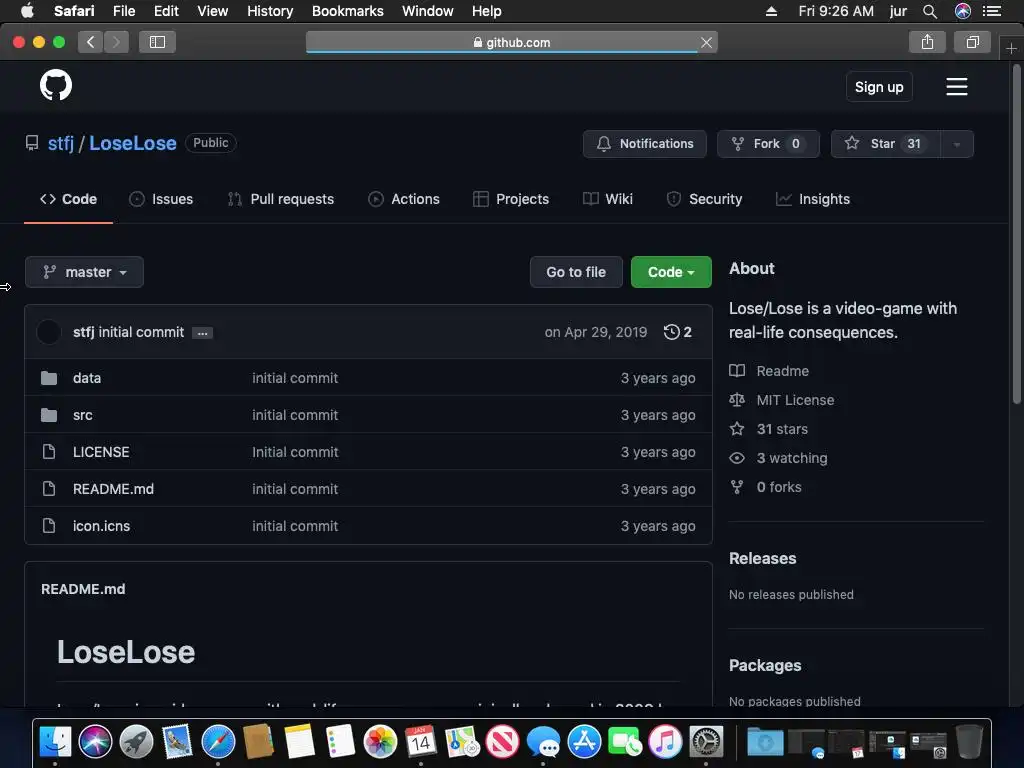The height and width of the screenshot is (768, 1024).
Task: Click the page vertical scrollbar
Action: pos(1016,235)
